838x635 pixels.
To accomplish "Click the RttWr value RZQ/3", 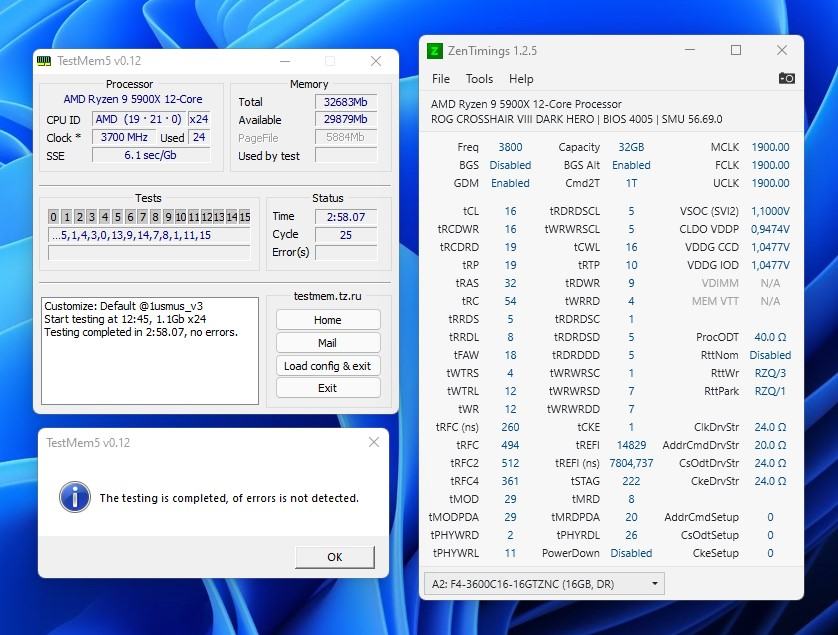I will tap(770, 373).
